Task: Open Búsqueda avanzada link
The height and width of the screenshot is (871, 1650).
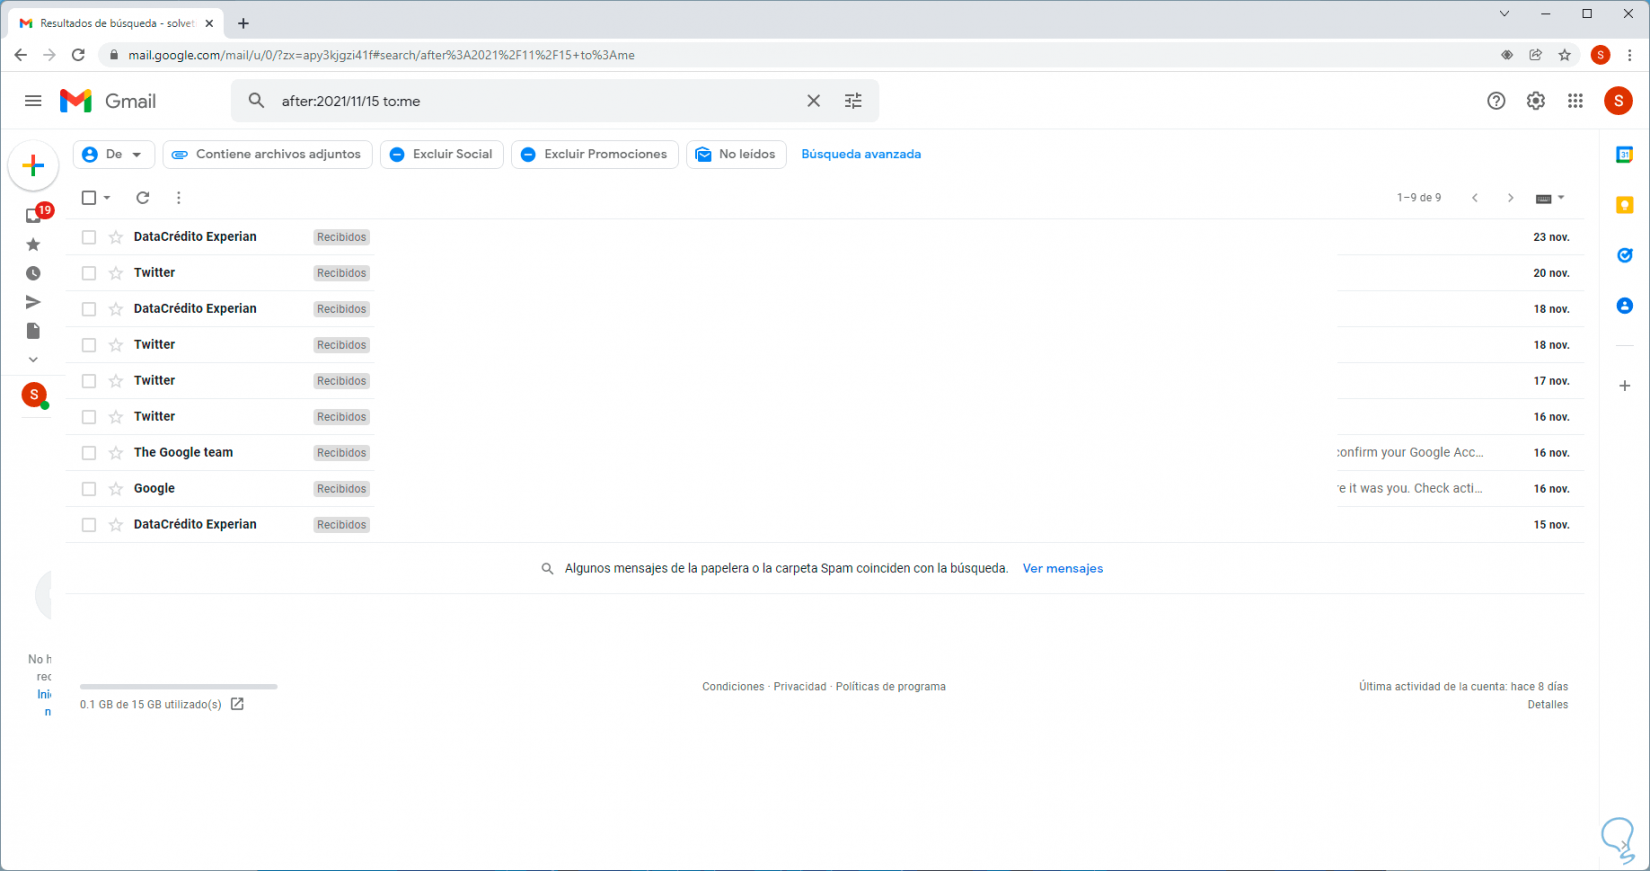Action: (861, 154)
